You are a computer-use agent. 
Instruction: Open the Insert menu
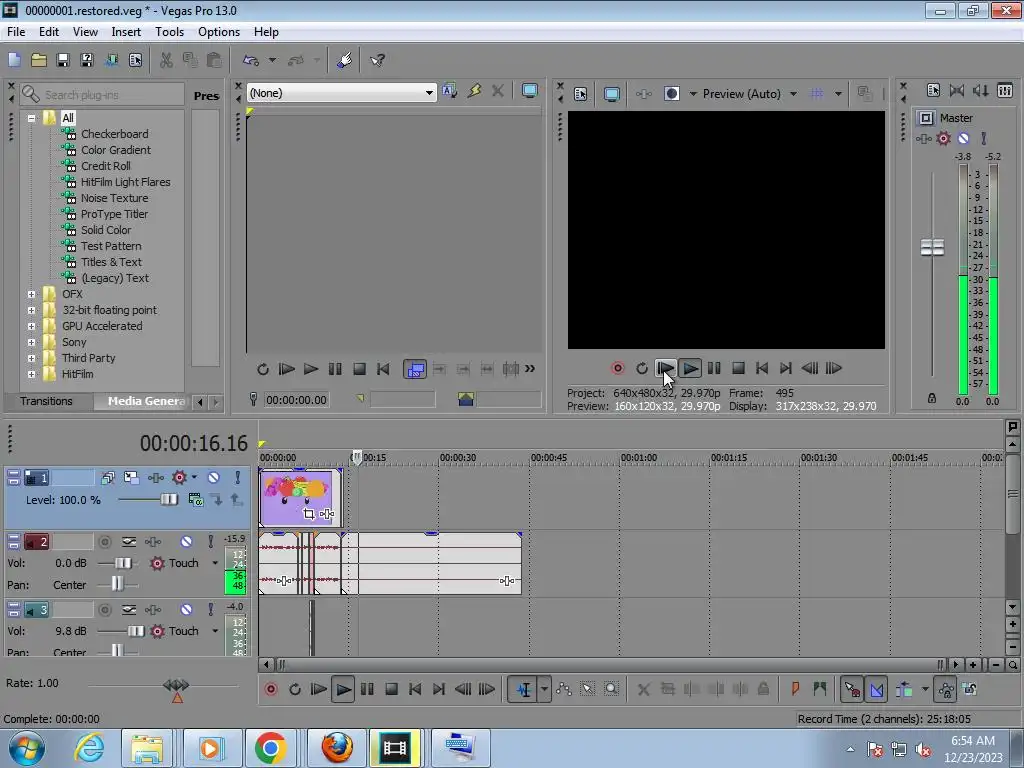pos(126,31)
